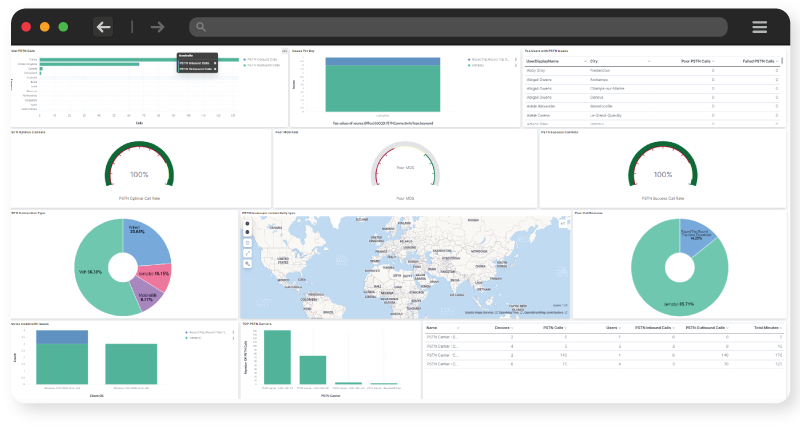Viewport: 800px width, 429px height.
Task: Open the Total PSTN Calls panel options
Action: (285, 51)
